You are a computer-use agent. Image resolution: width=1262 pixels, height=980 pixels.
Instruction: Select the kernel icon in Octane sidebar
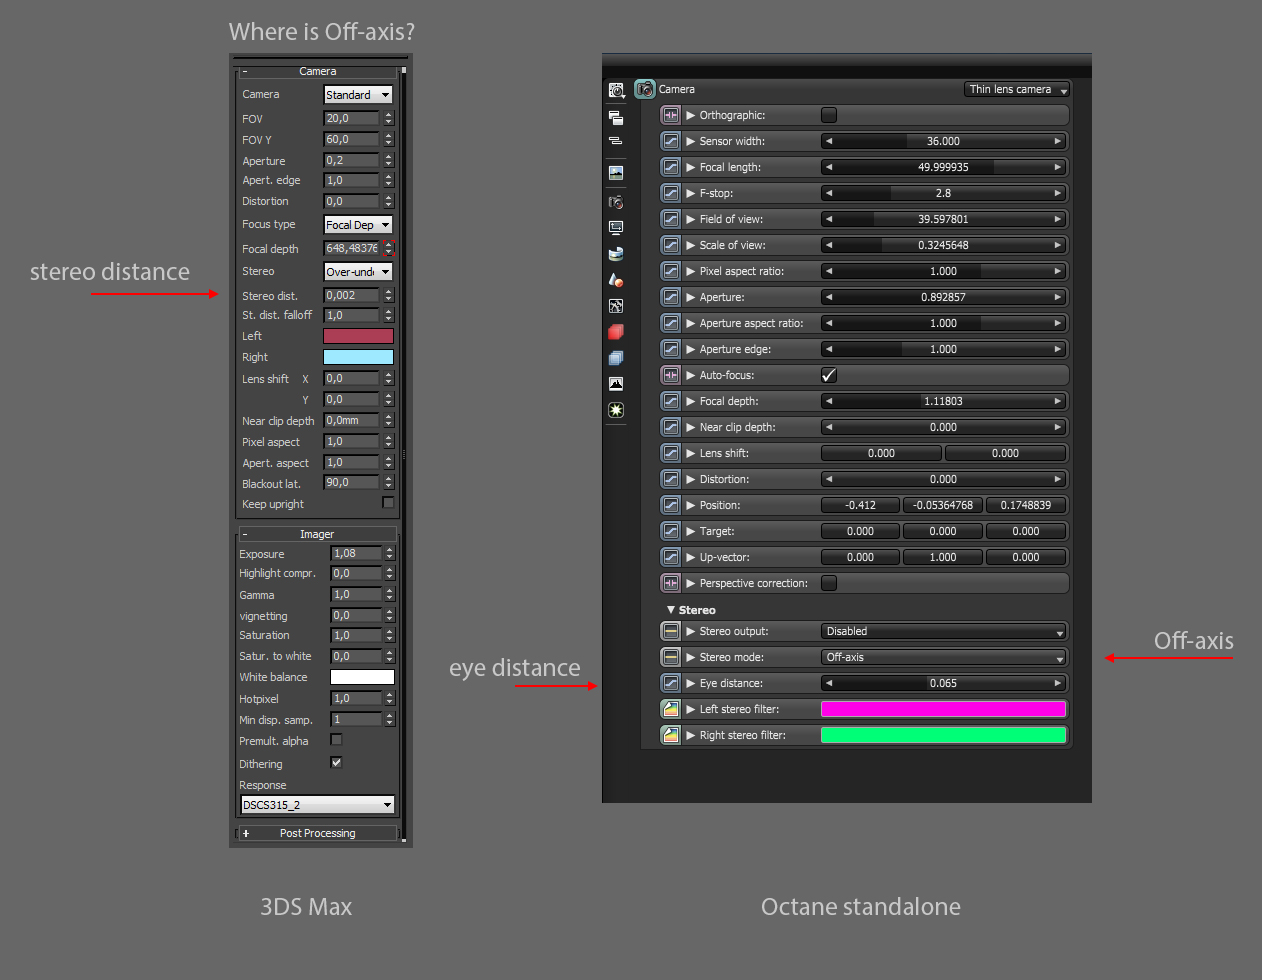pos(616,306)
